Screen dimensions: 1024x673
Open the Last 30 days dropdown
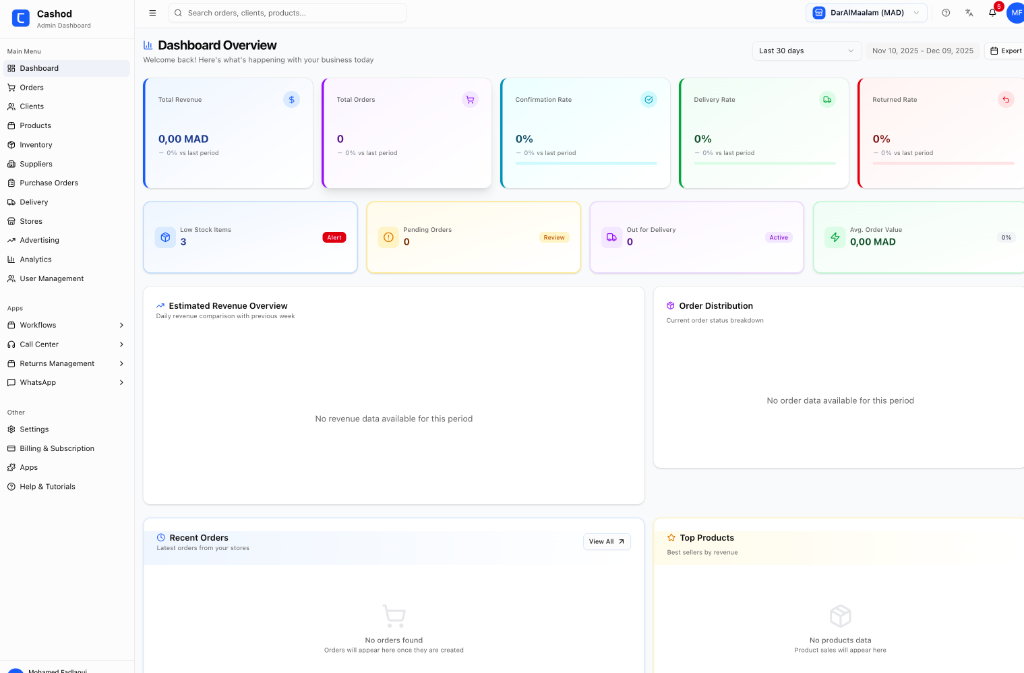click(x=807, y=51)
